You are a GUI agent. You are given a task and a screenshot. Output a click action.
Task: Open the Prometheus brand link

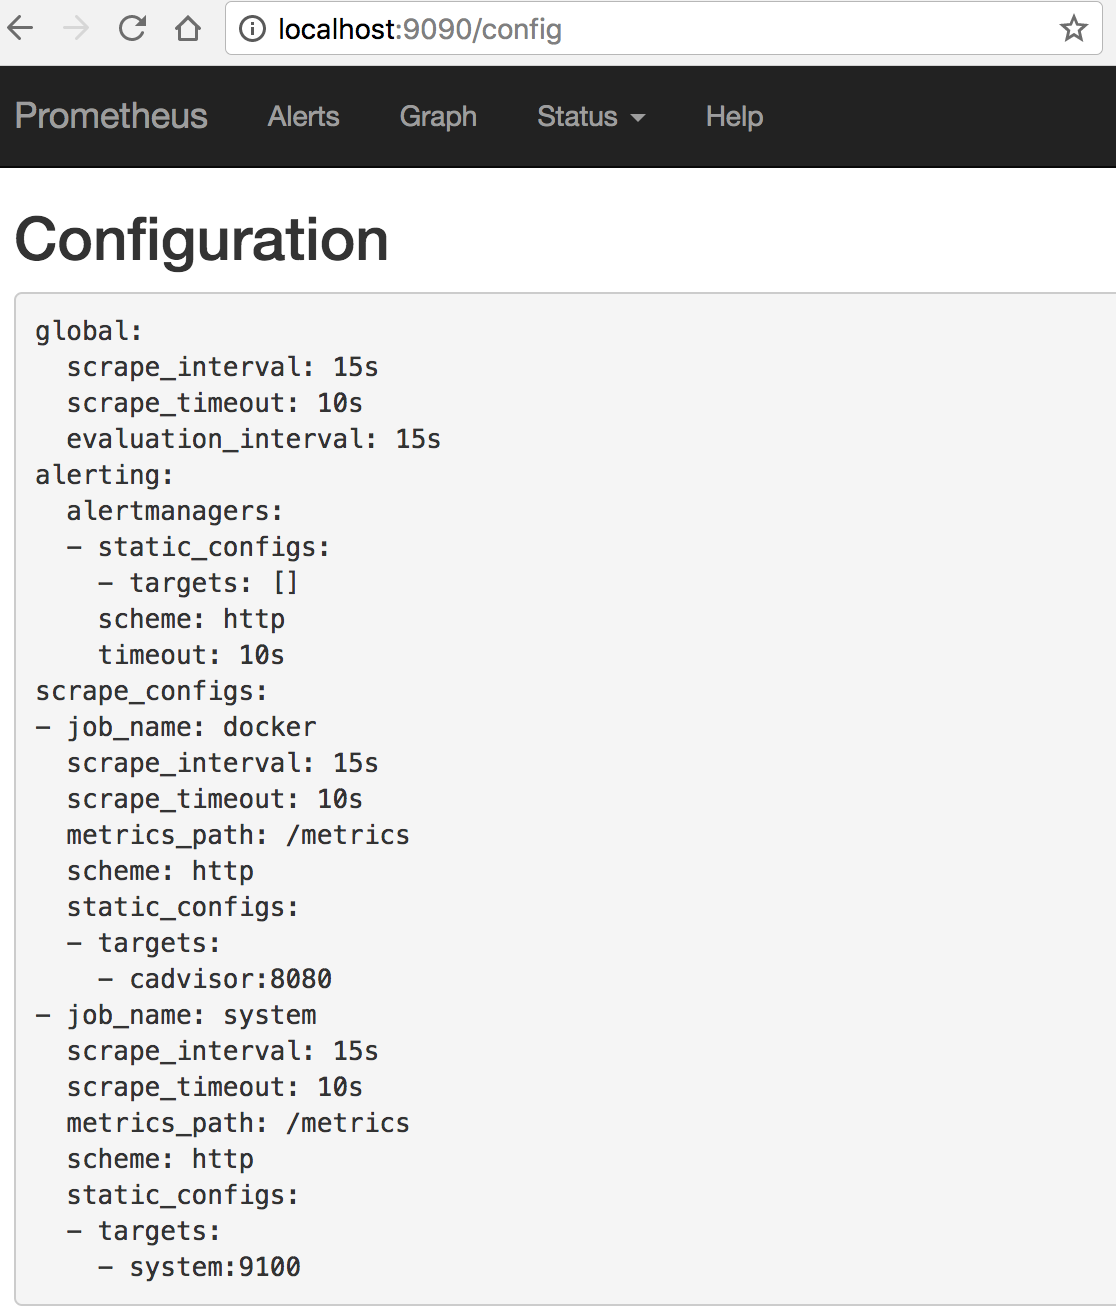pyautogui.click(x=111, y=116)
